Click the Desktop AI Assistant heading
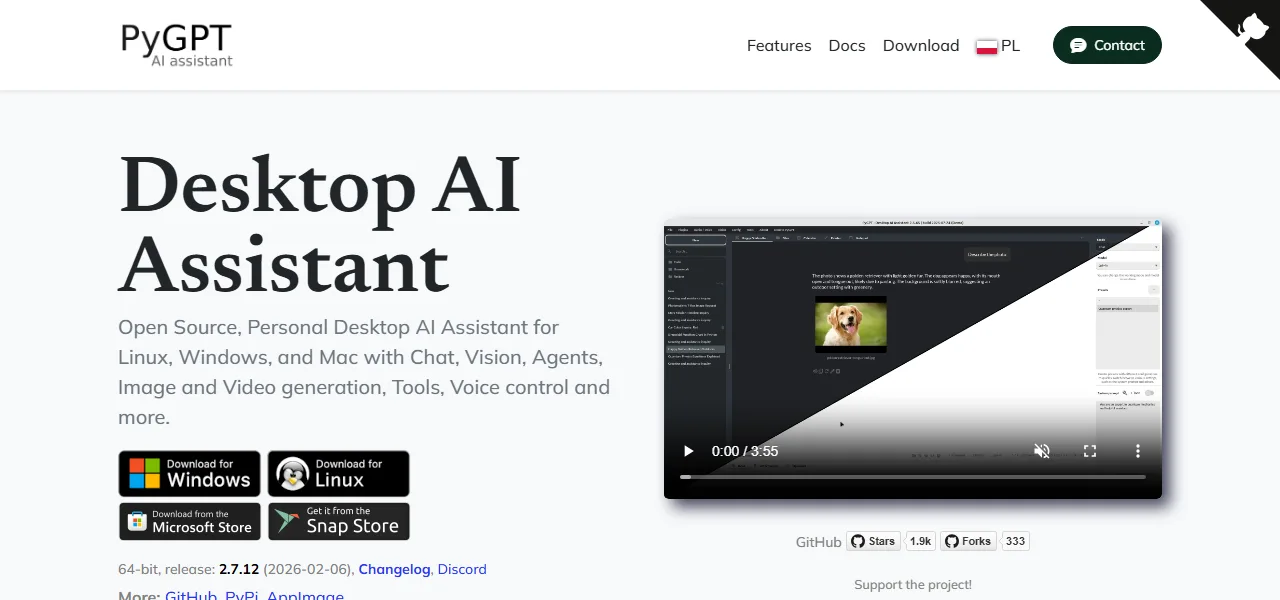Screen dimensions: 1280x600 (x=320, y=225)
